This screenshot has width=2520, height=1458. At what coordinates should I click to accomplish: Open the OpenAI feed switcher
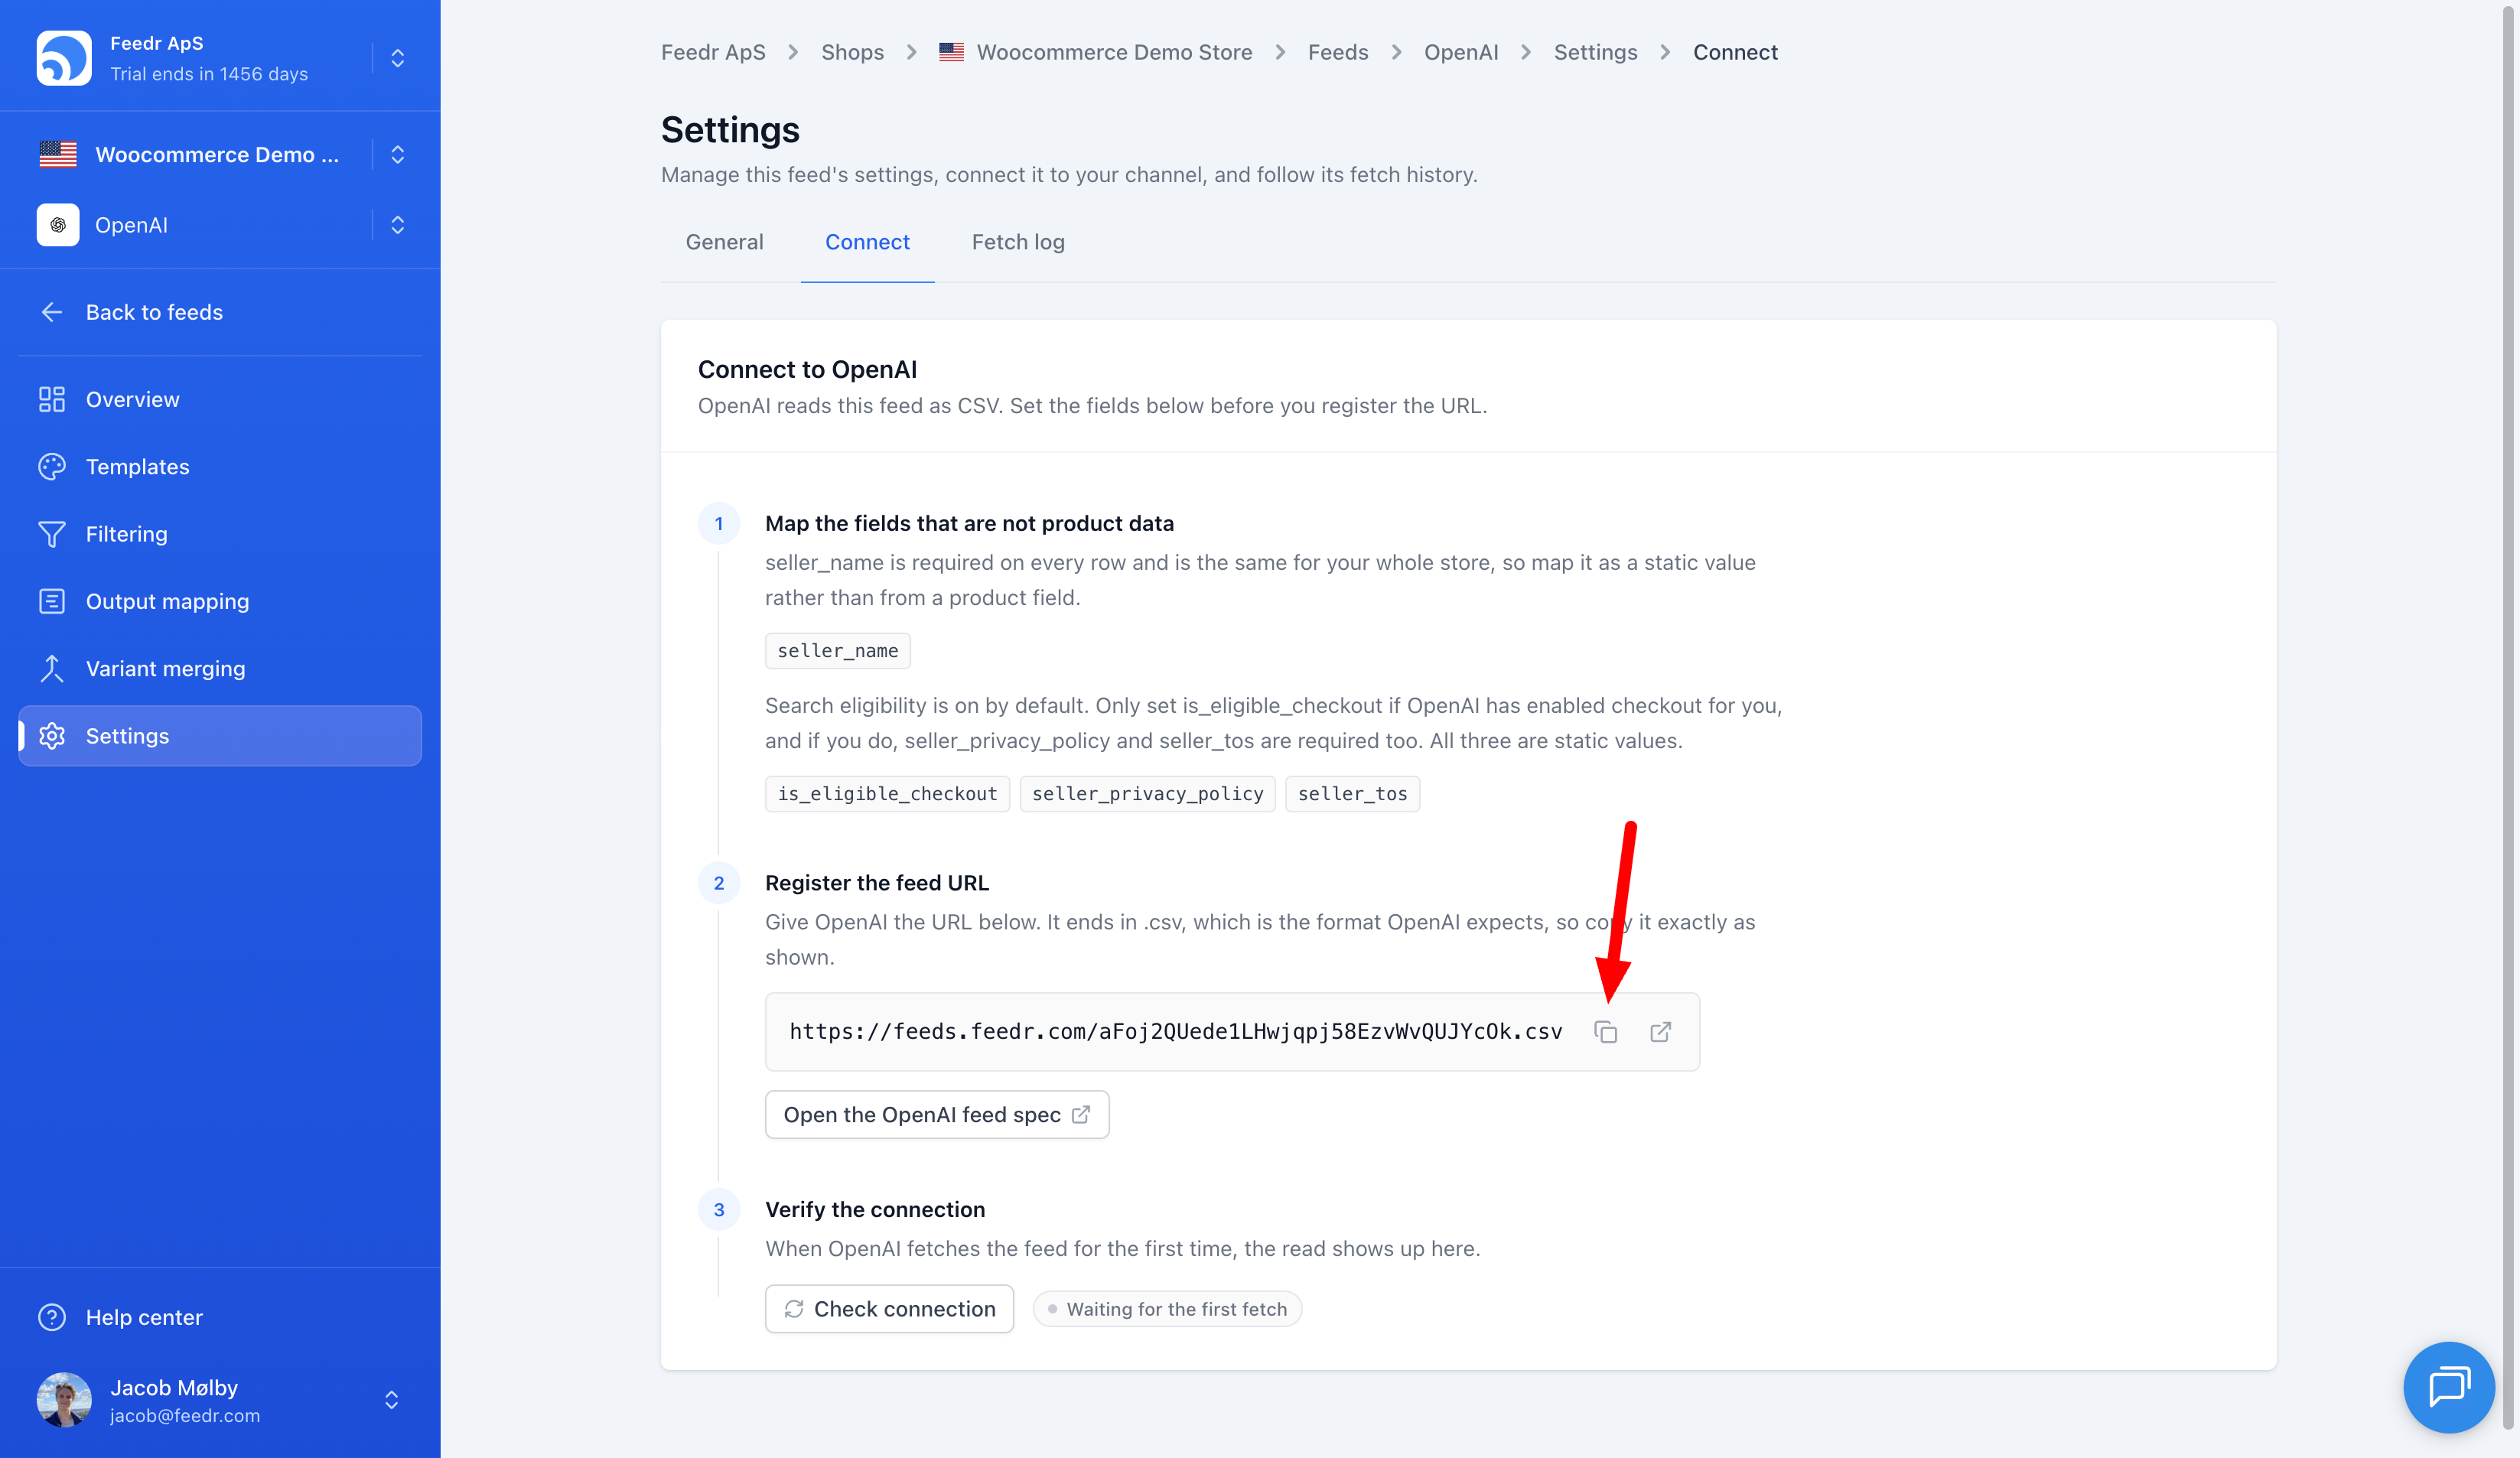tap(397, 225)
